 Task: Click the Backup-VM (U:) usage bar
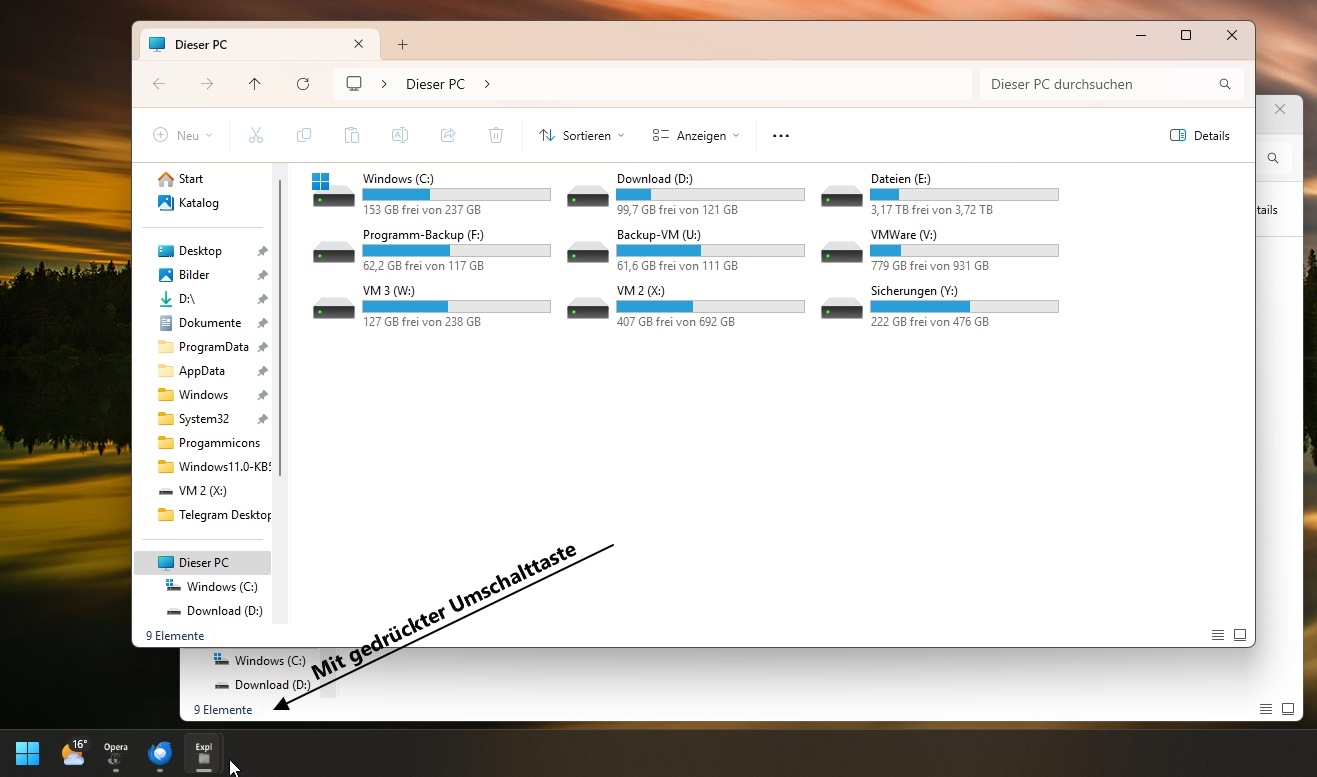(x=710, y=251)
